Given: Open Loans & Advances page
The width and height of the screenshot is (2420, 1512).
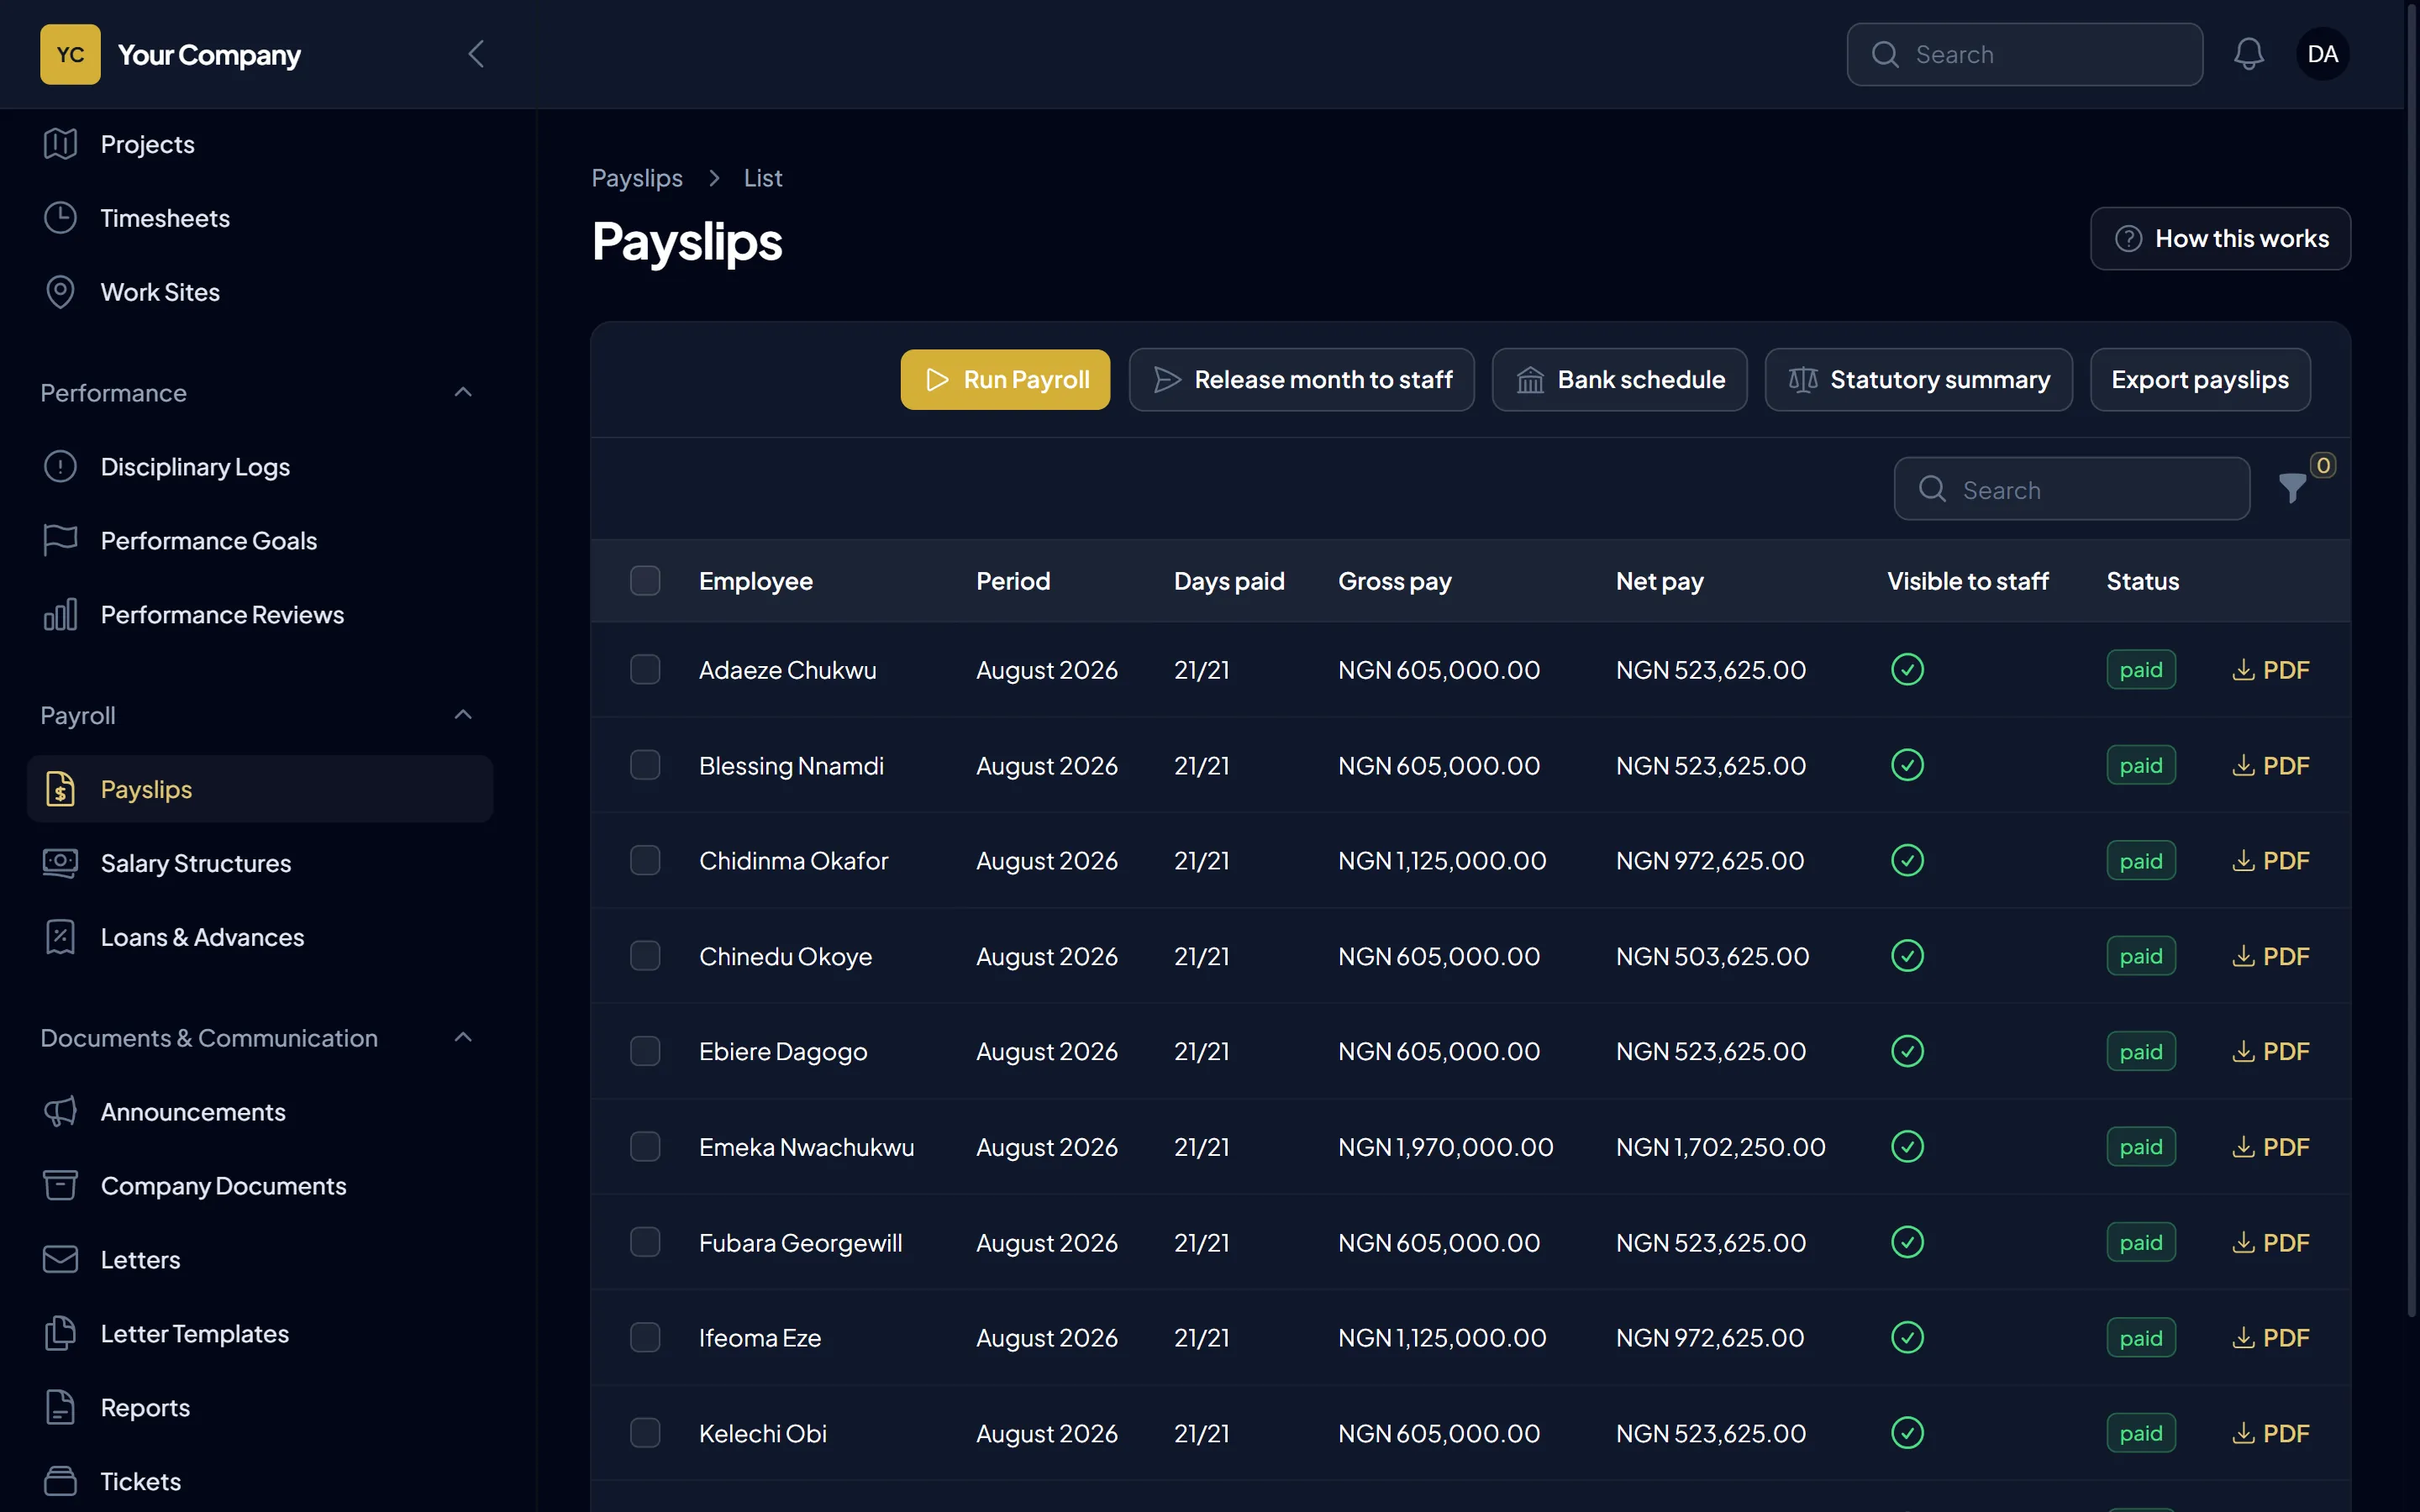Looking at the screenshot, I should pyautogui.click(x=260, y=937).
